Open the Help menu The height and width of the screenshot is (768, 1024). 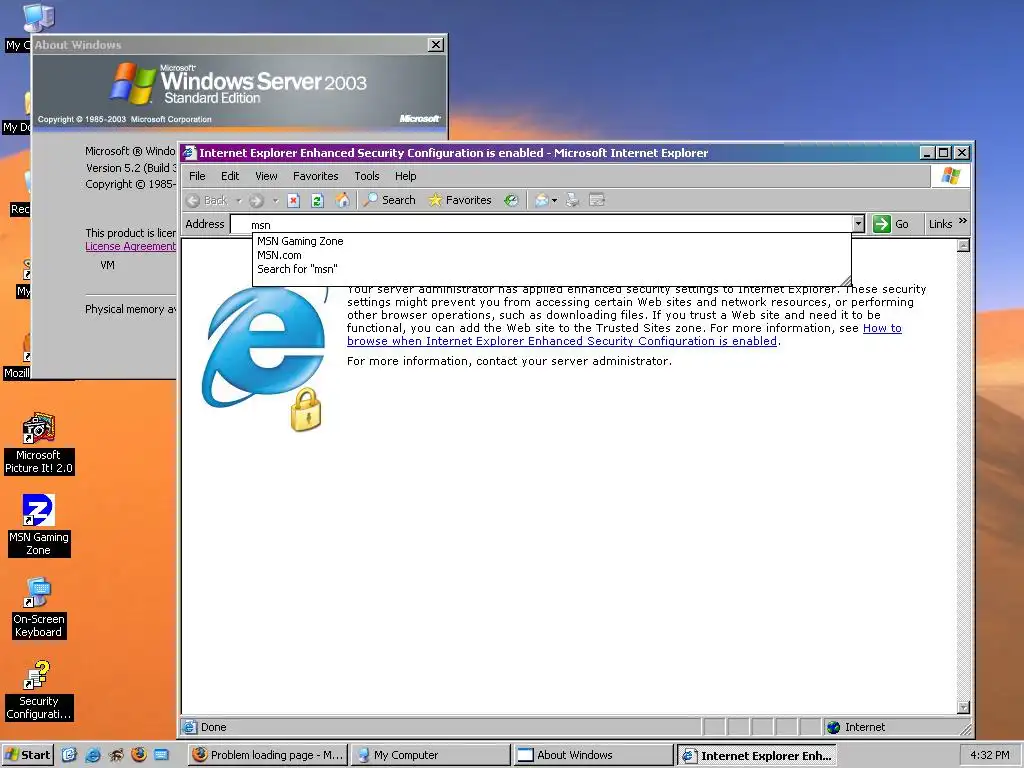pos(406,176)
